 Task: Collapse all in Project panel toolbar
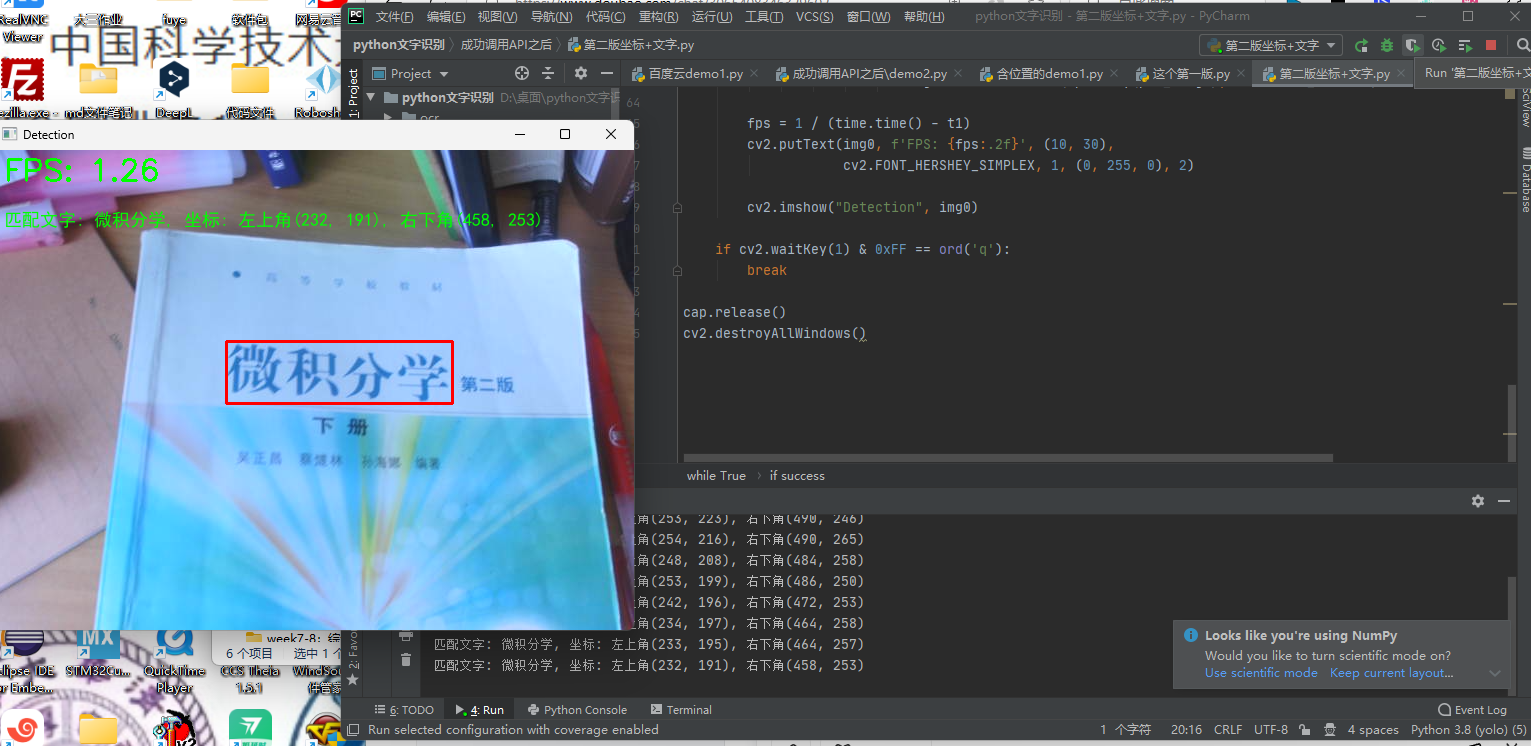point(548,73)
